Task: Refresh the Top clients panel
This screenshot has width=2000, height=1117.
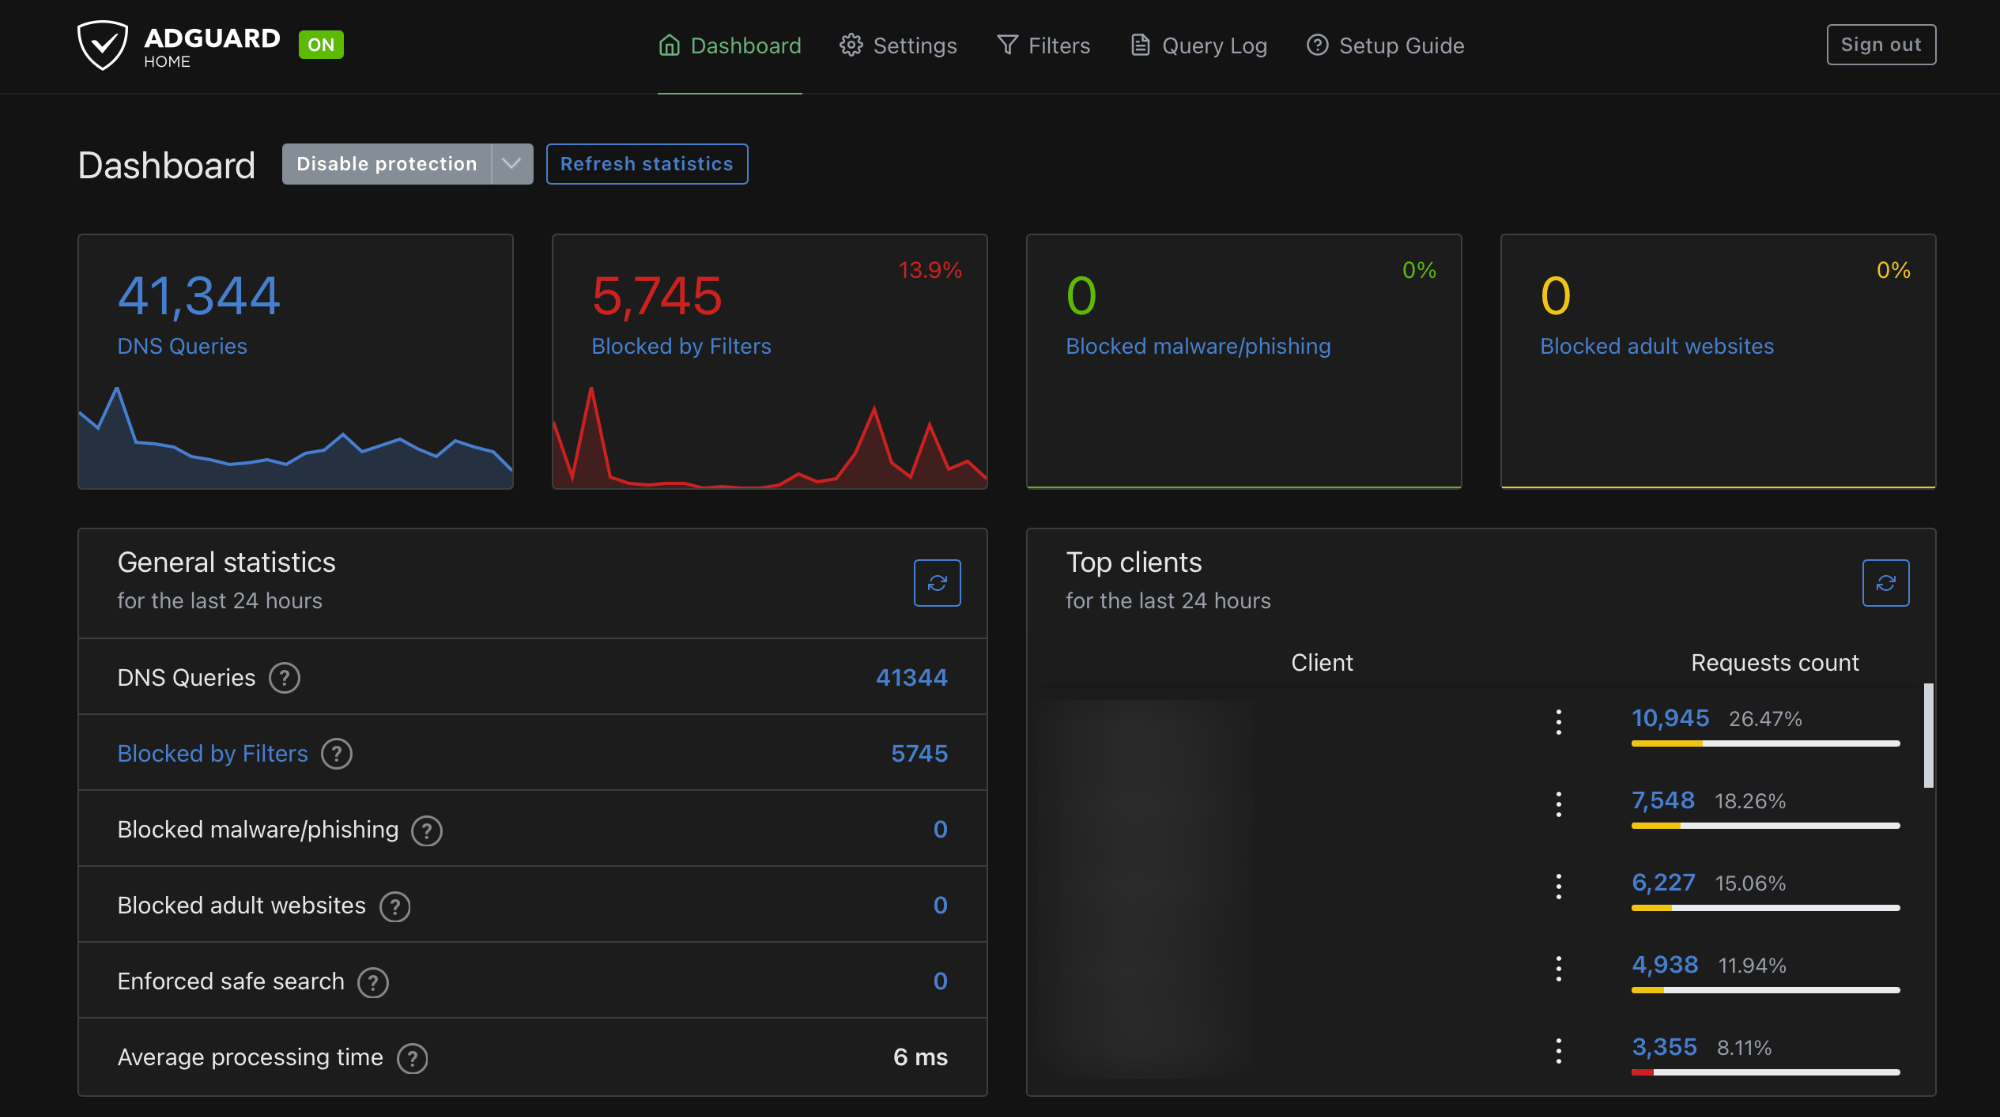Action: [1885, 583]
